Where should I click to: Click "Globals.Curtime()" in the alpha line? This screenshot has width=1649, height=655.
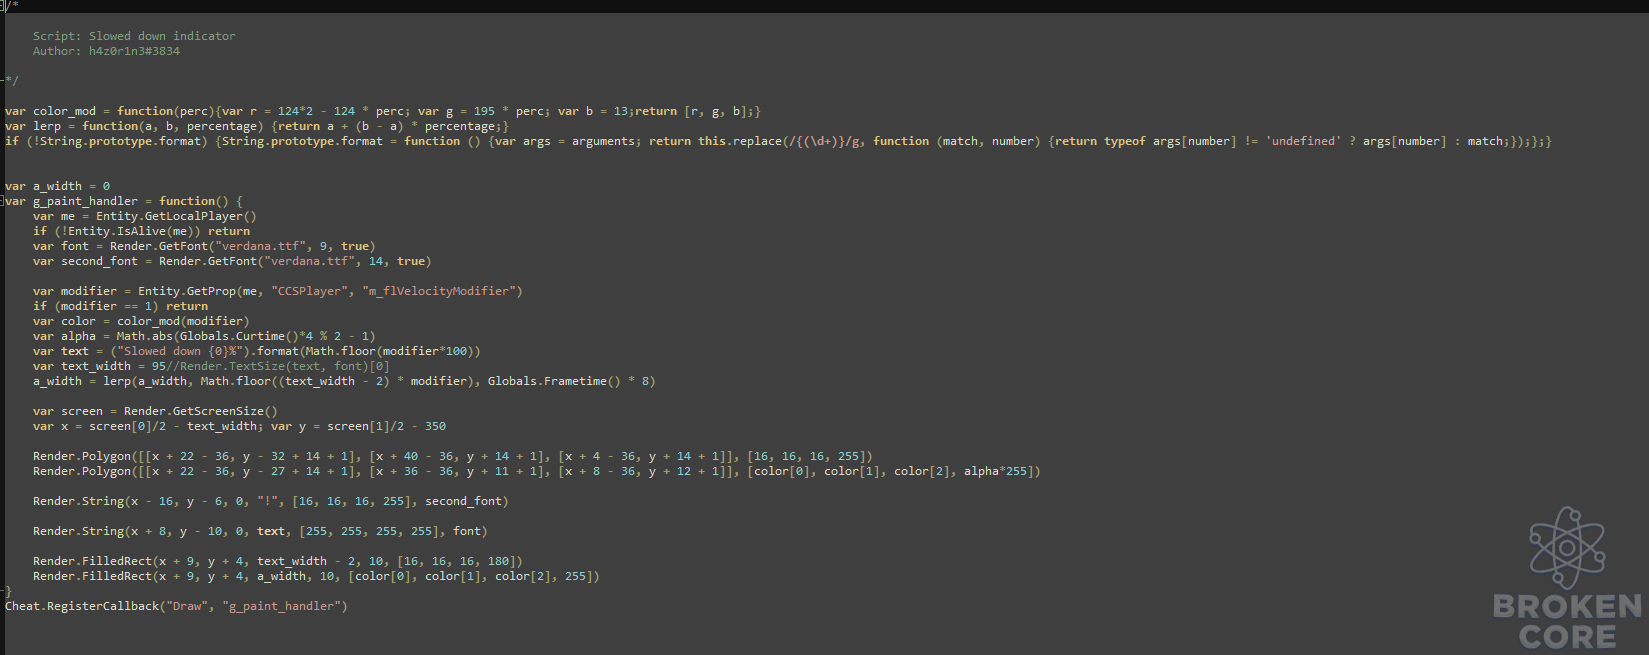pyautogui.click(x=239, y=336)
